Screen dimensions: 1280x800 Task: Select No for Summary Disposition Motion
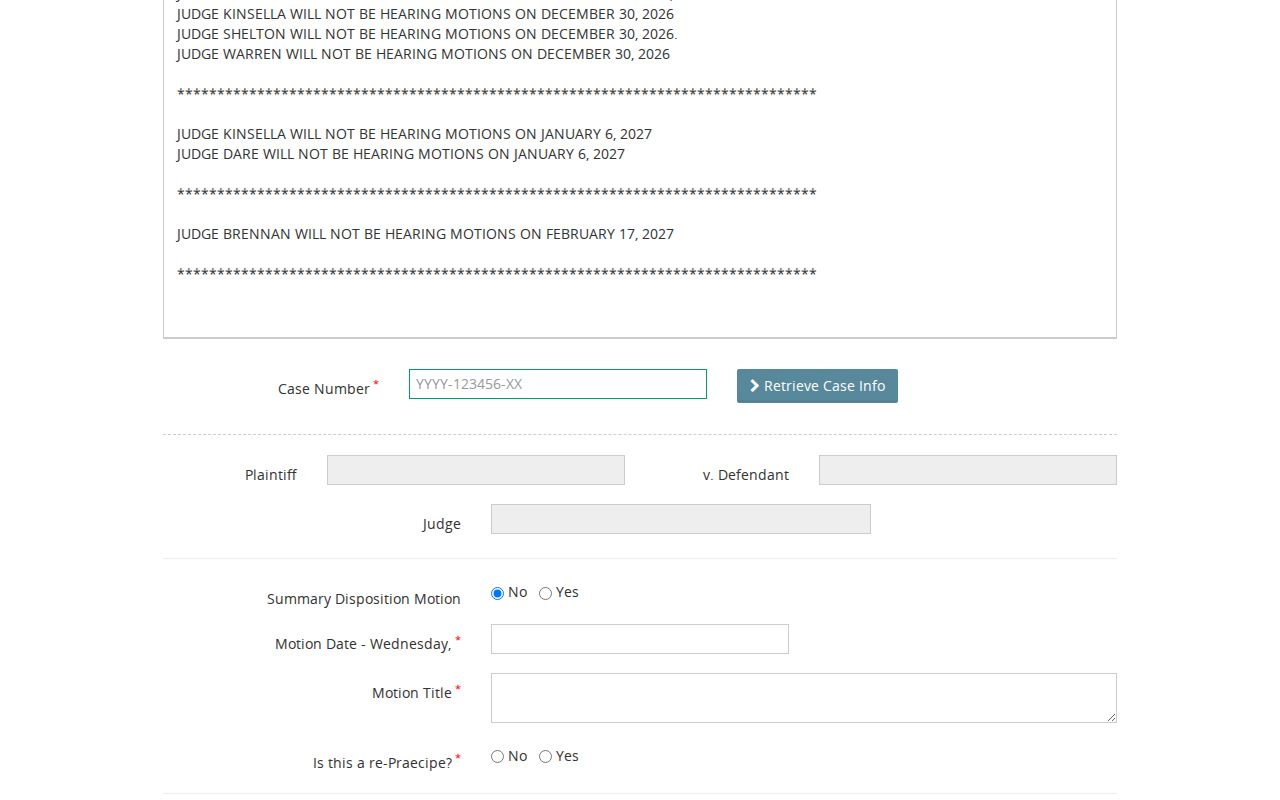coord(497,593)
